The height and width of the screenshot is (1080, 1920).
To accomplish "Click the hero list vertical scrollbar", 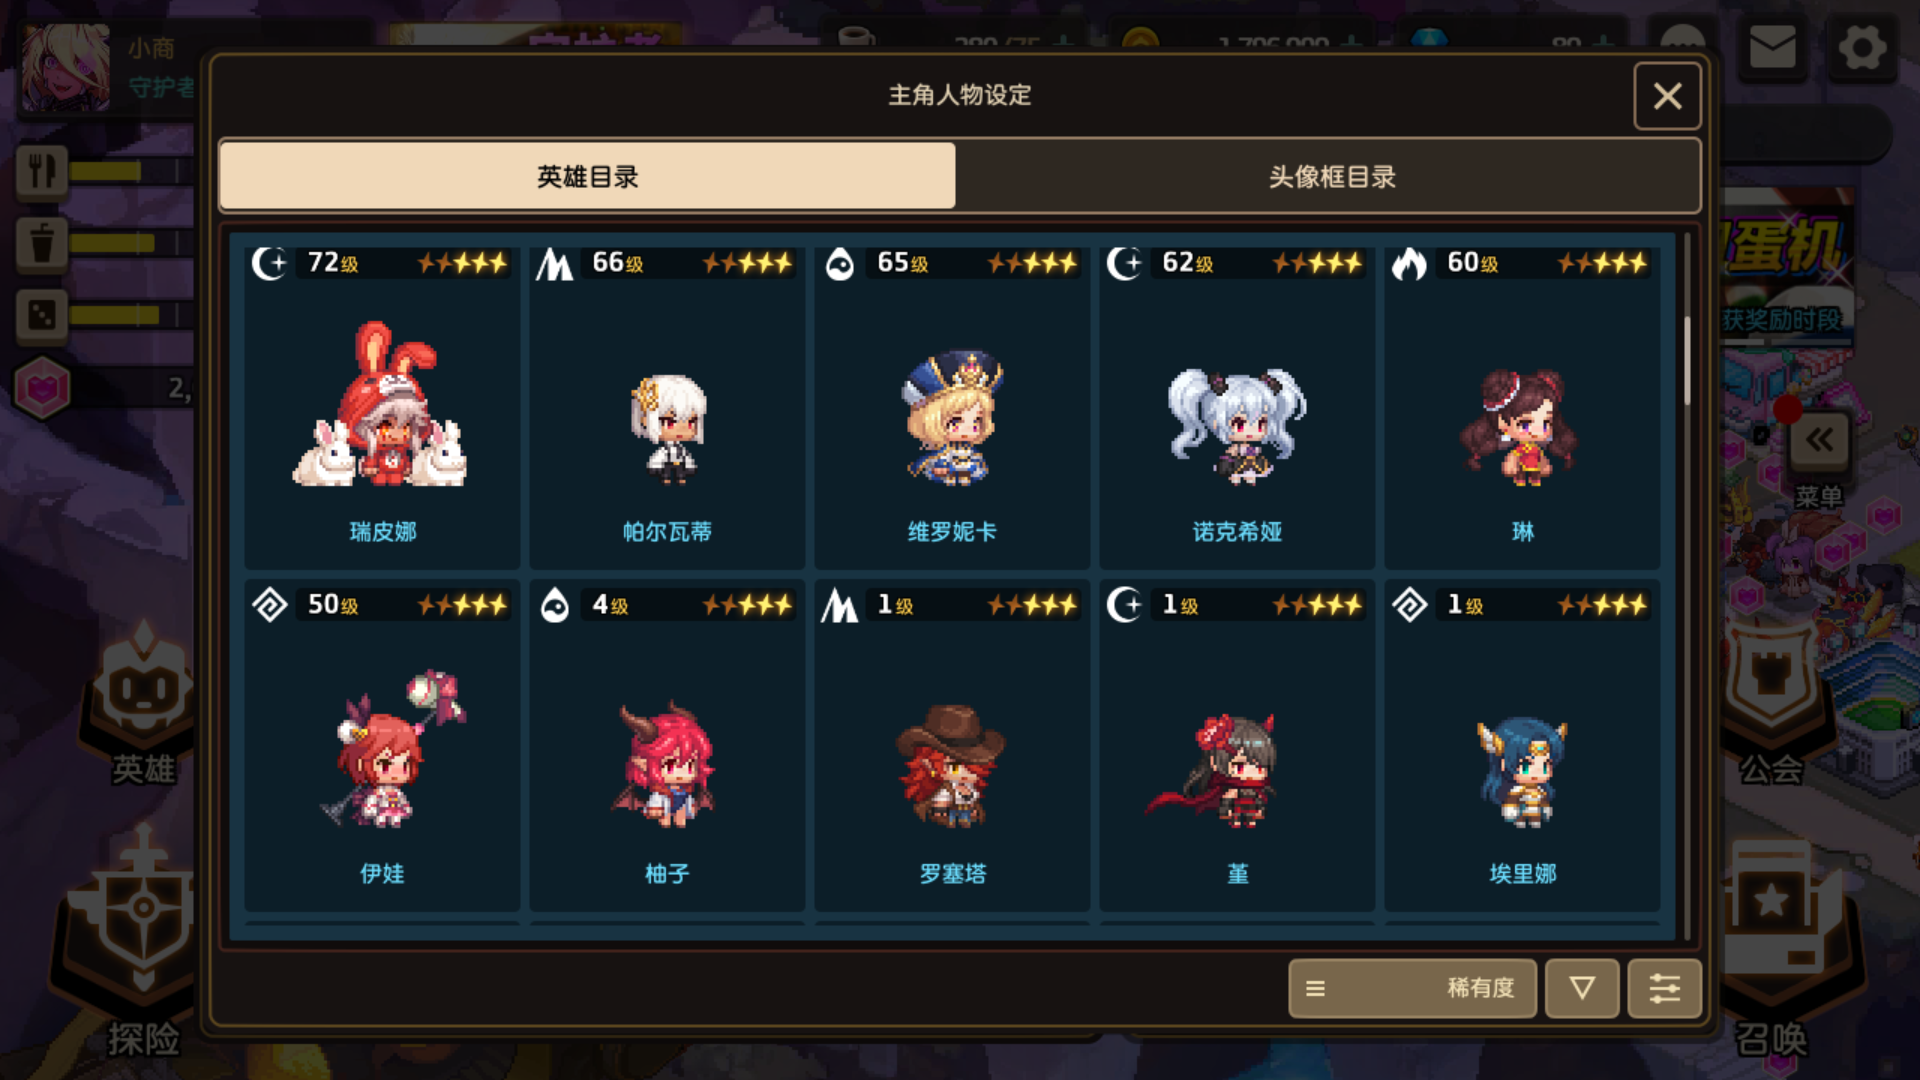I will coord(1687,360).
